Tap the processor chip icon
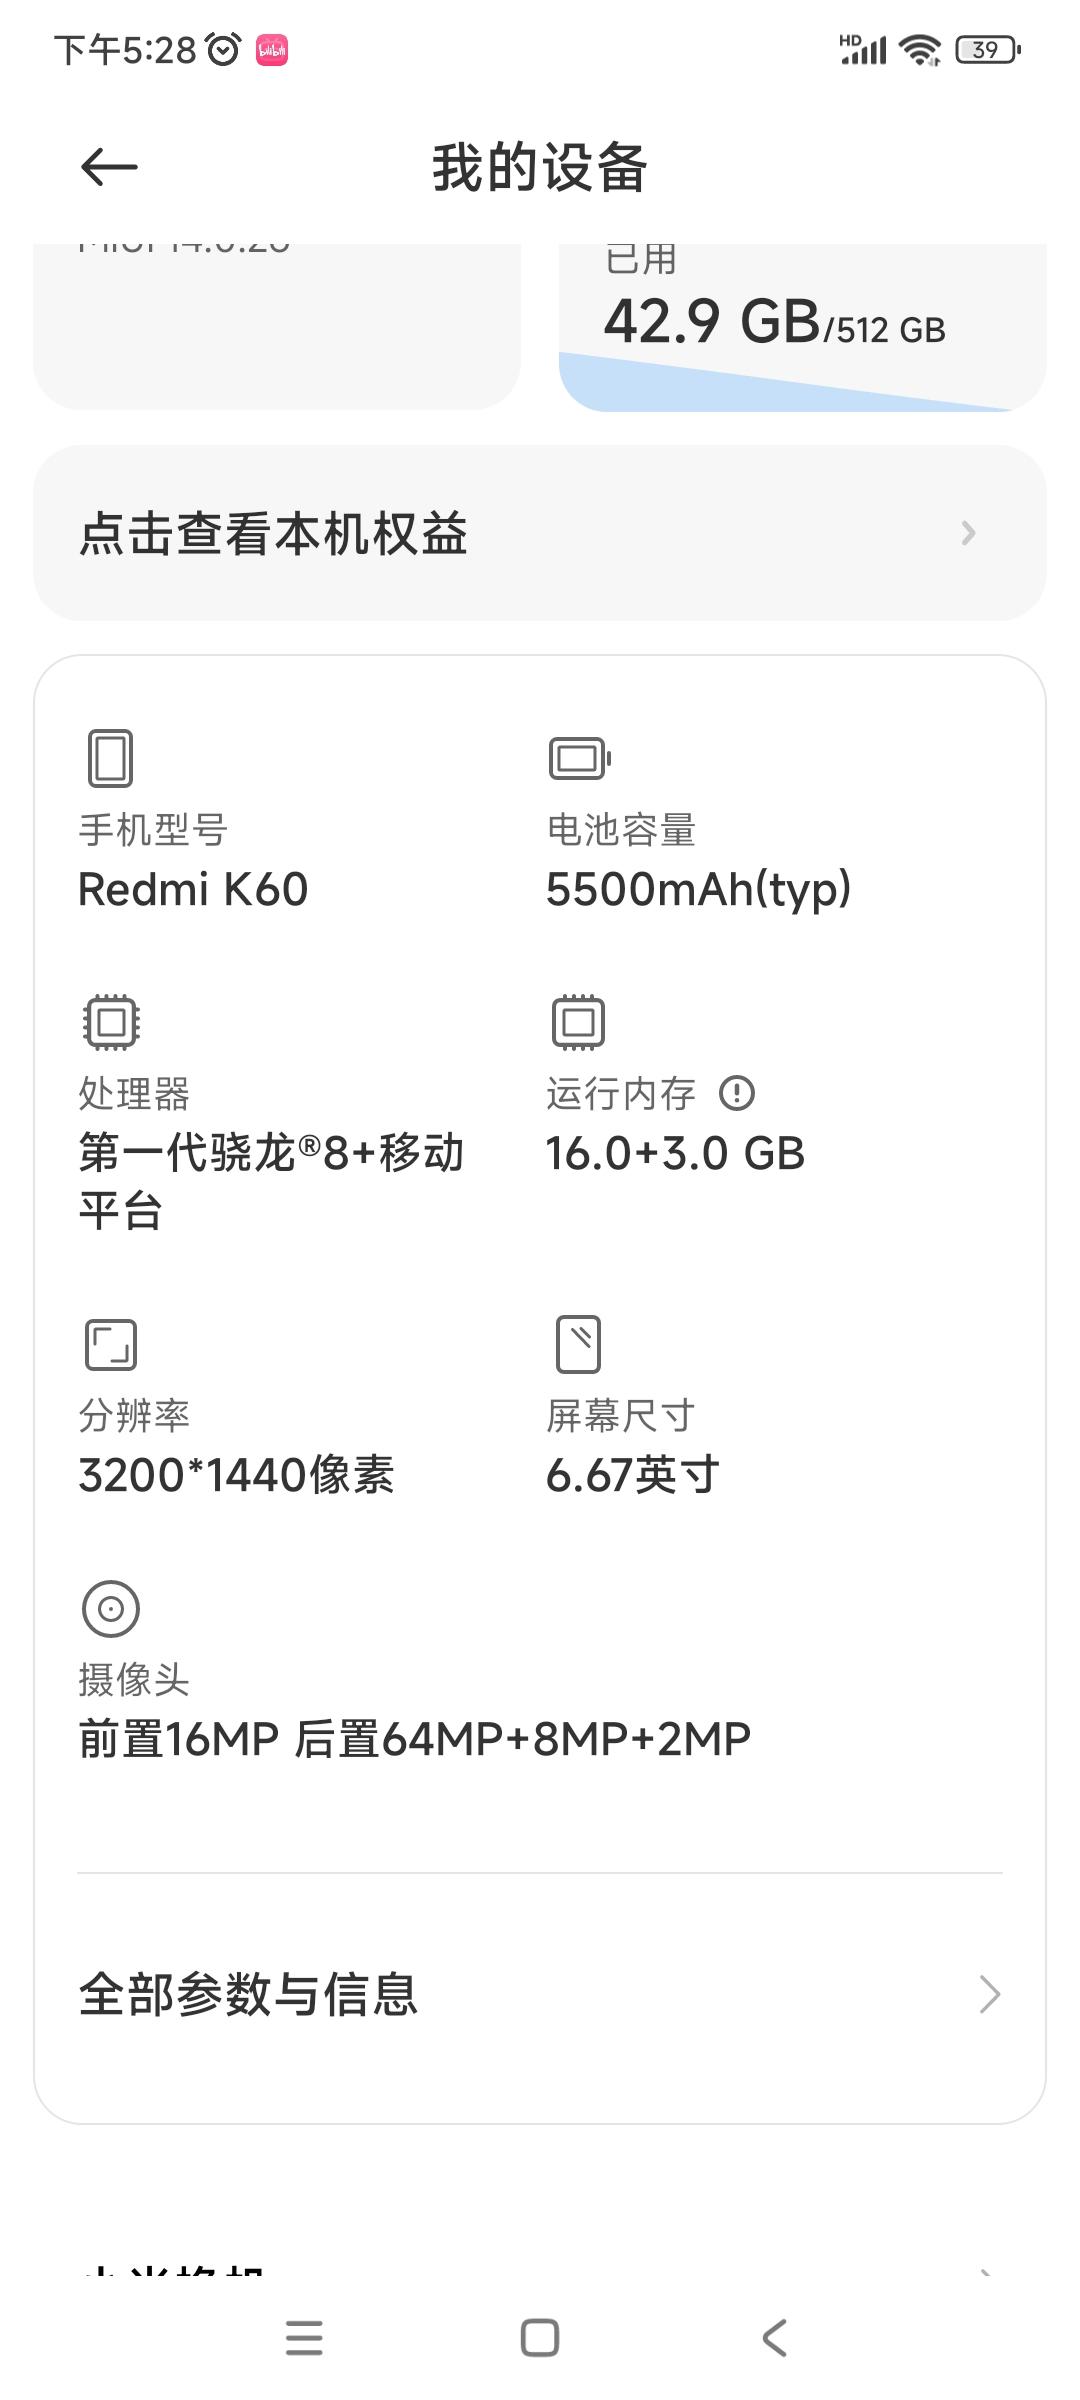The height and width of the screenshot is (2400, 1080). tap(110, 1022)
